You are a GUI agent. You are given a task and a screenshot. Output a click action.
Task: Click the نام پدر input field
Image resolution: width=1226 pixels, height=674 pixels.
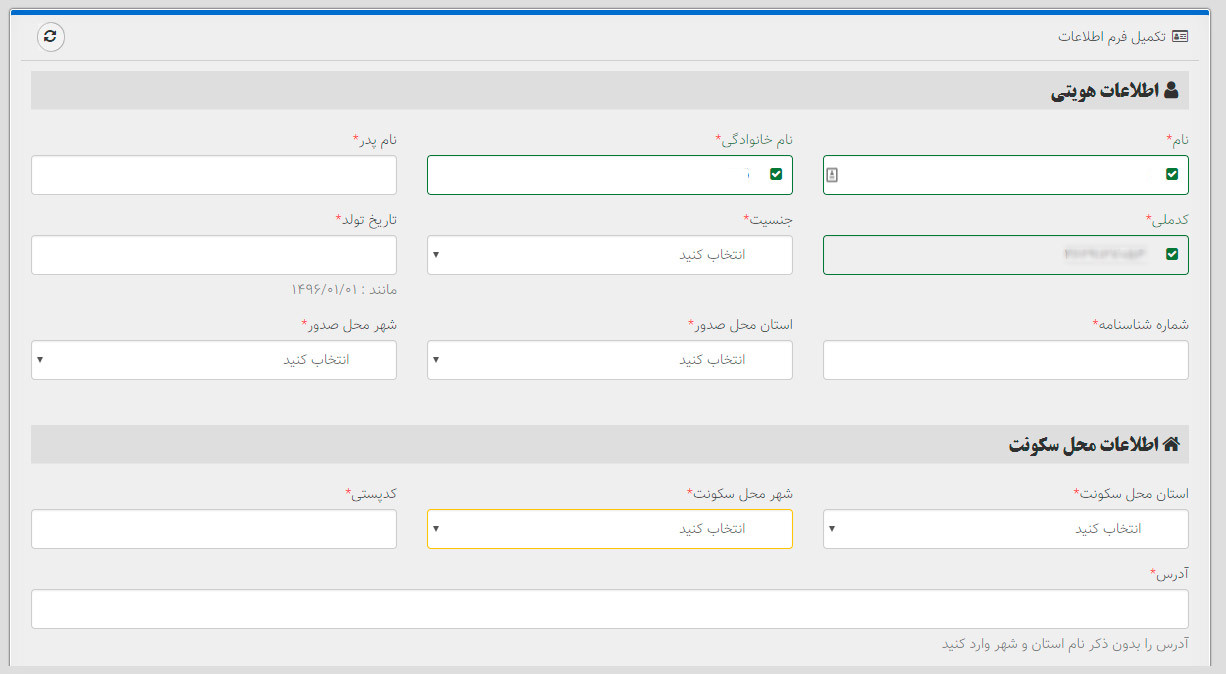pyautogui.click(x=213, y=175)
